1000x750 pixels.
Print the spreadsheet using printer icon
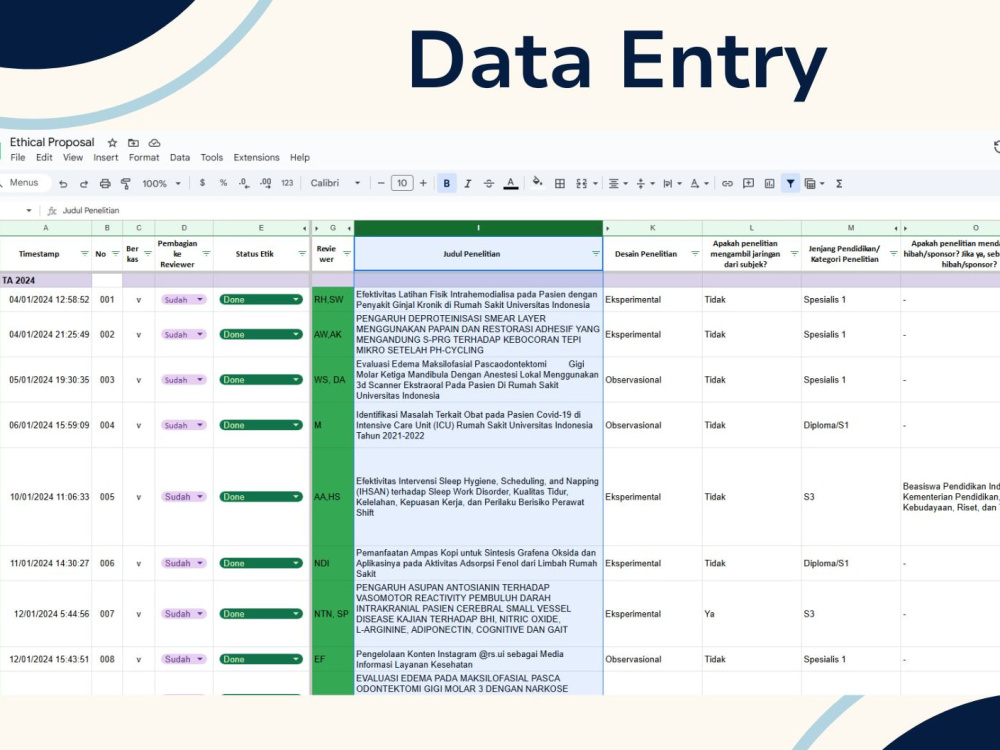click(x=105, y=184)
